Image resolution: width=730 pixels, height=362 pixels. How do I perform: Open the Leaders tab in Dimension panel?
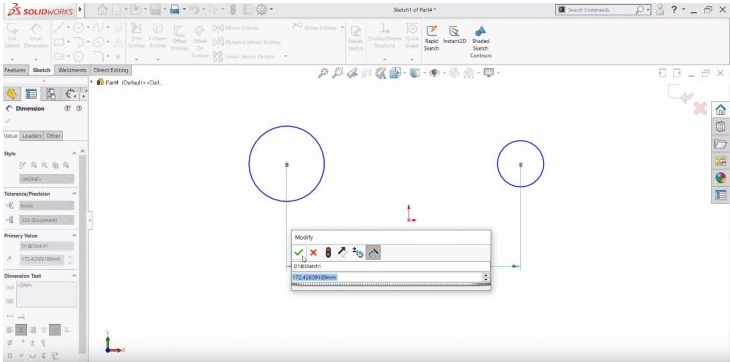click(32, 136)
